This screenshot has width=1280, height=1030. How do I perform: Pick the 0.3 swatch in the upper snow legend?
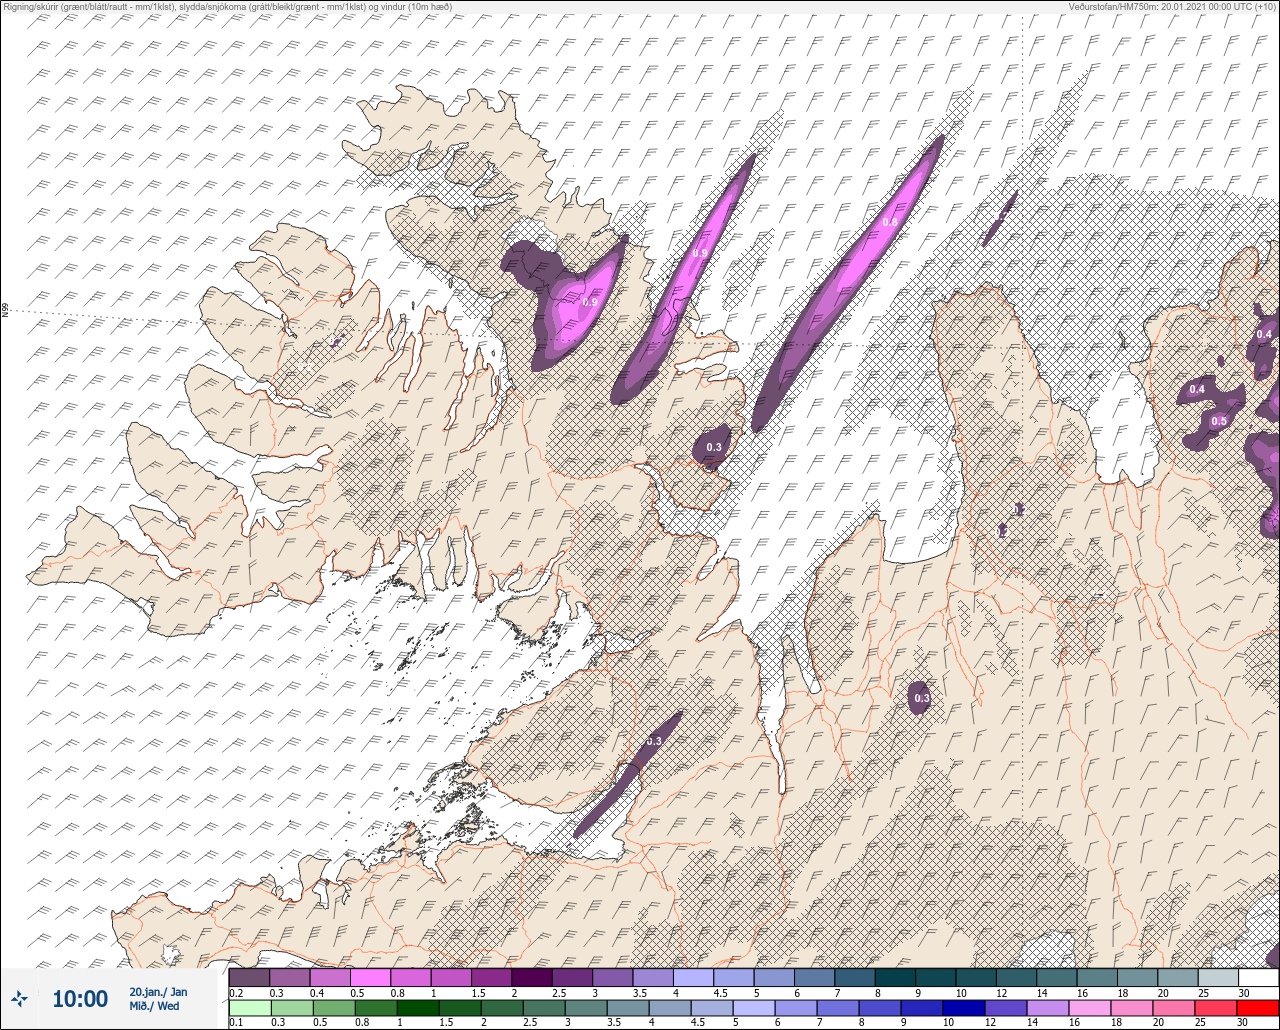pos(289,977)
